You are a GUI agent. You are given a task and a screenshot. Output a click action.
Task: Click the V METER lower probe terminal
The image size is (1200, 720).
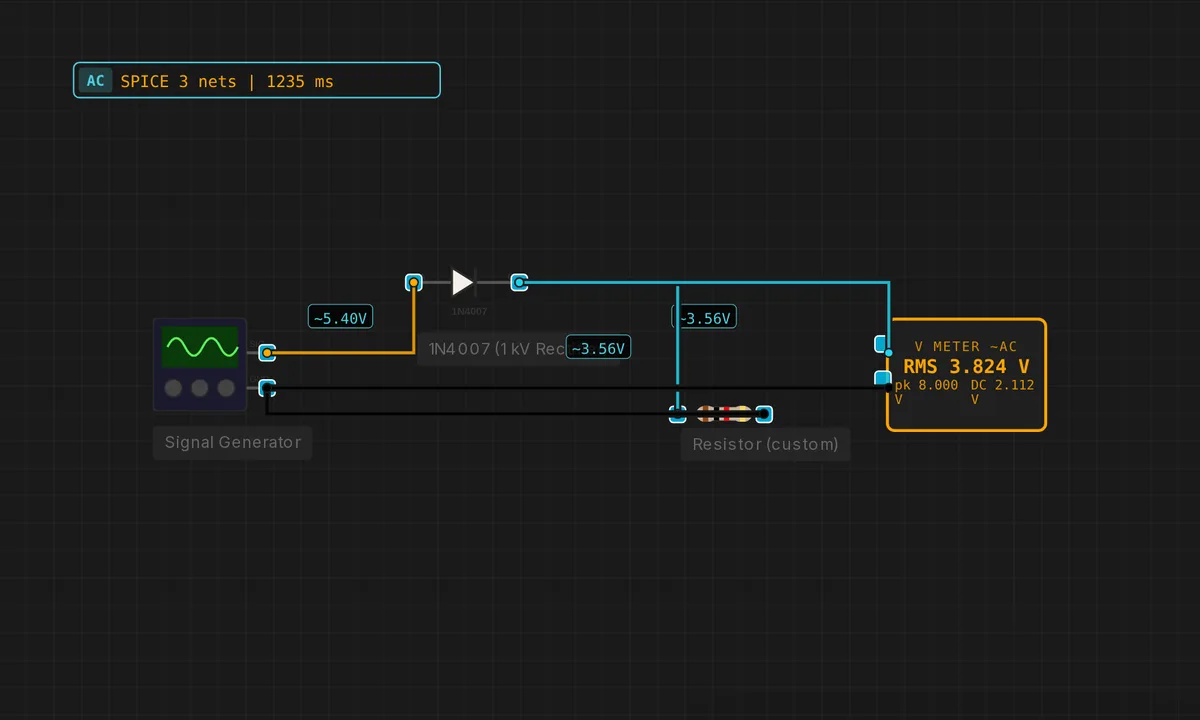coord(882,379)
